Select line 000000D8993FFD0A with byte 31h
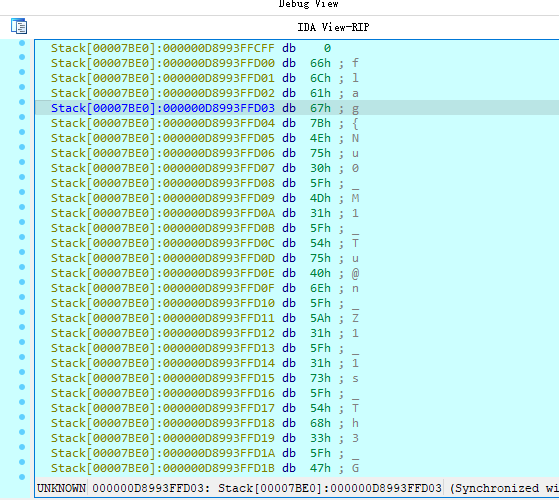The height and width of the screenshot is (500, 559). pyautogui.click(x=205, y=213)
